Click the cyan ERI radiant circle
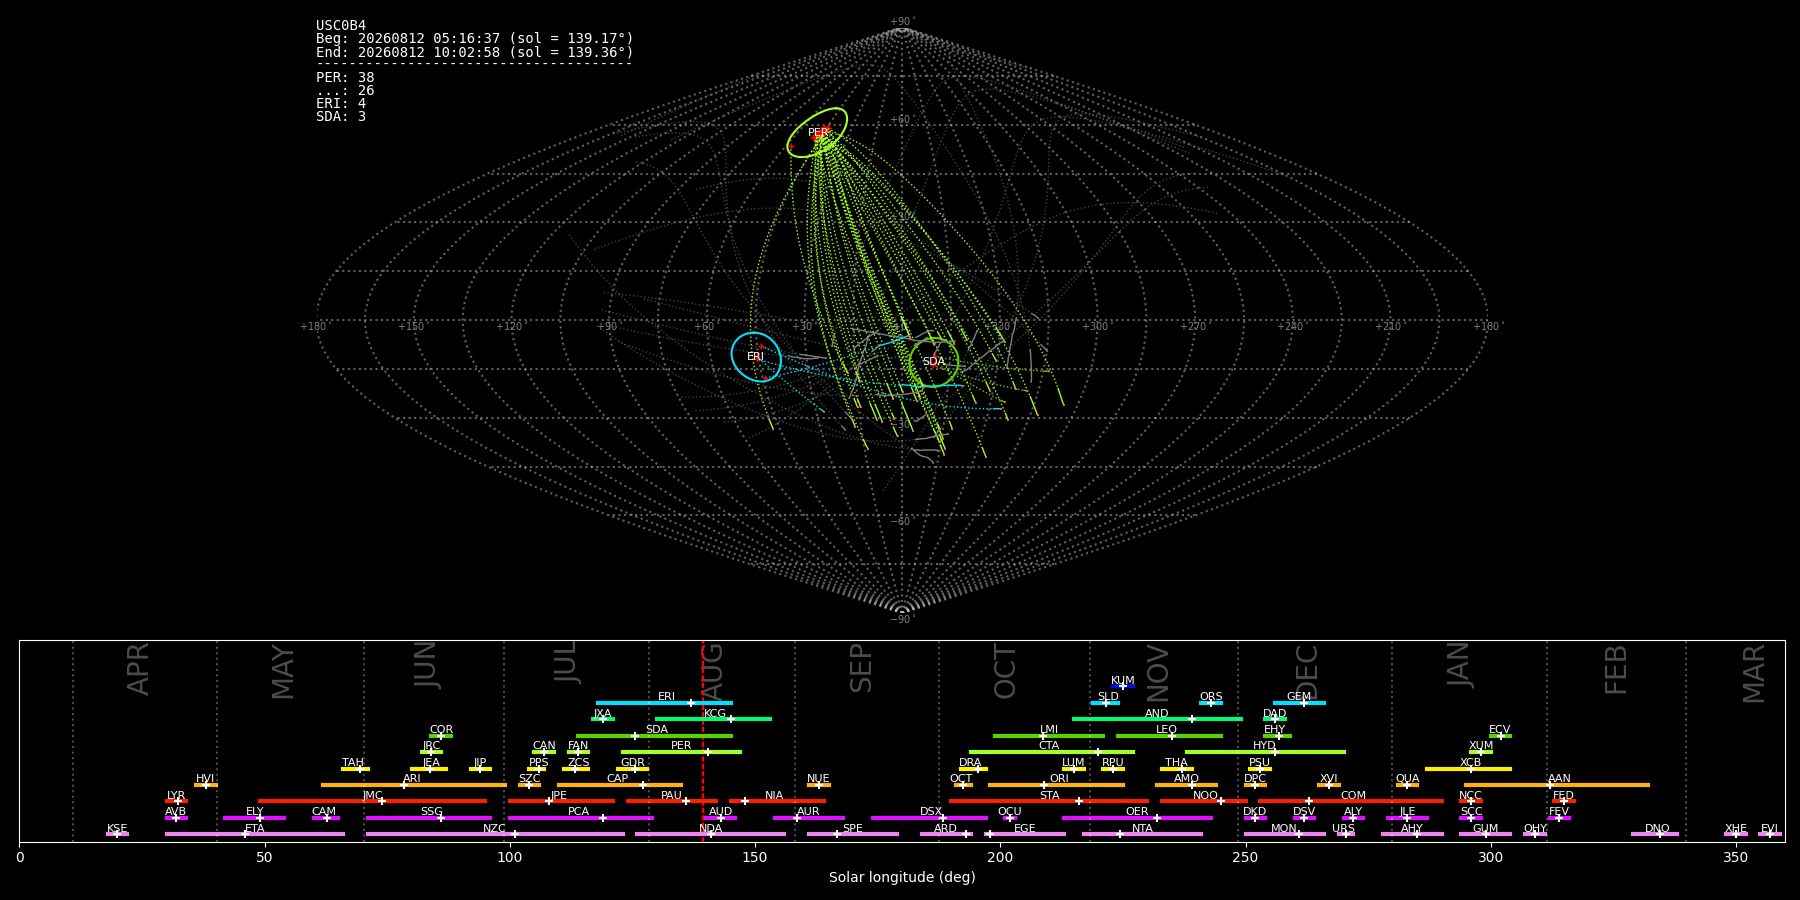The height and width of the screenshot is (900, 1800). (x=756, y=357)
